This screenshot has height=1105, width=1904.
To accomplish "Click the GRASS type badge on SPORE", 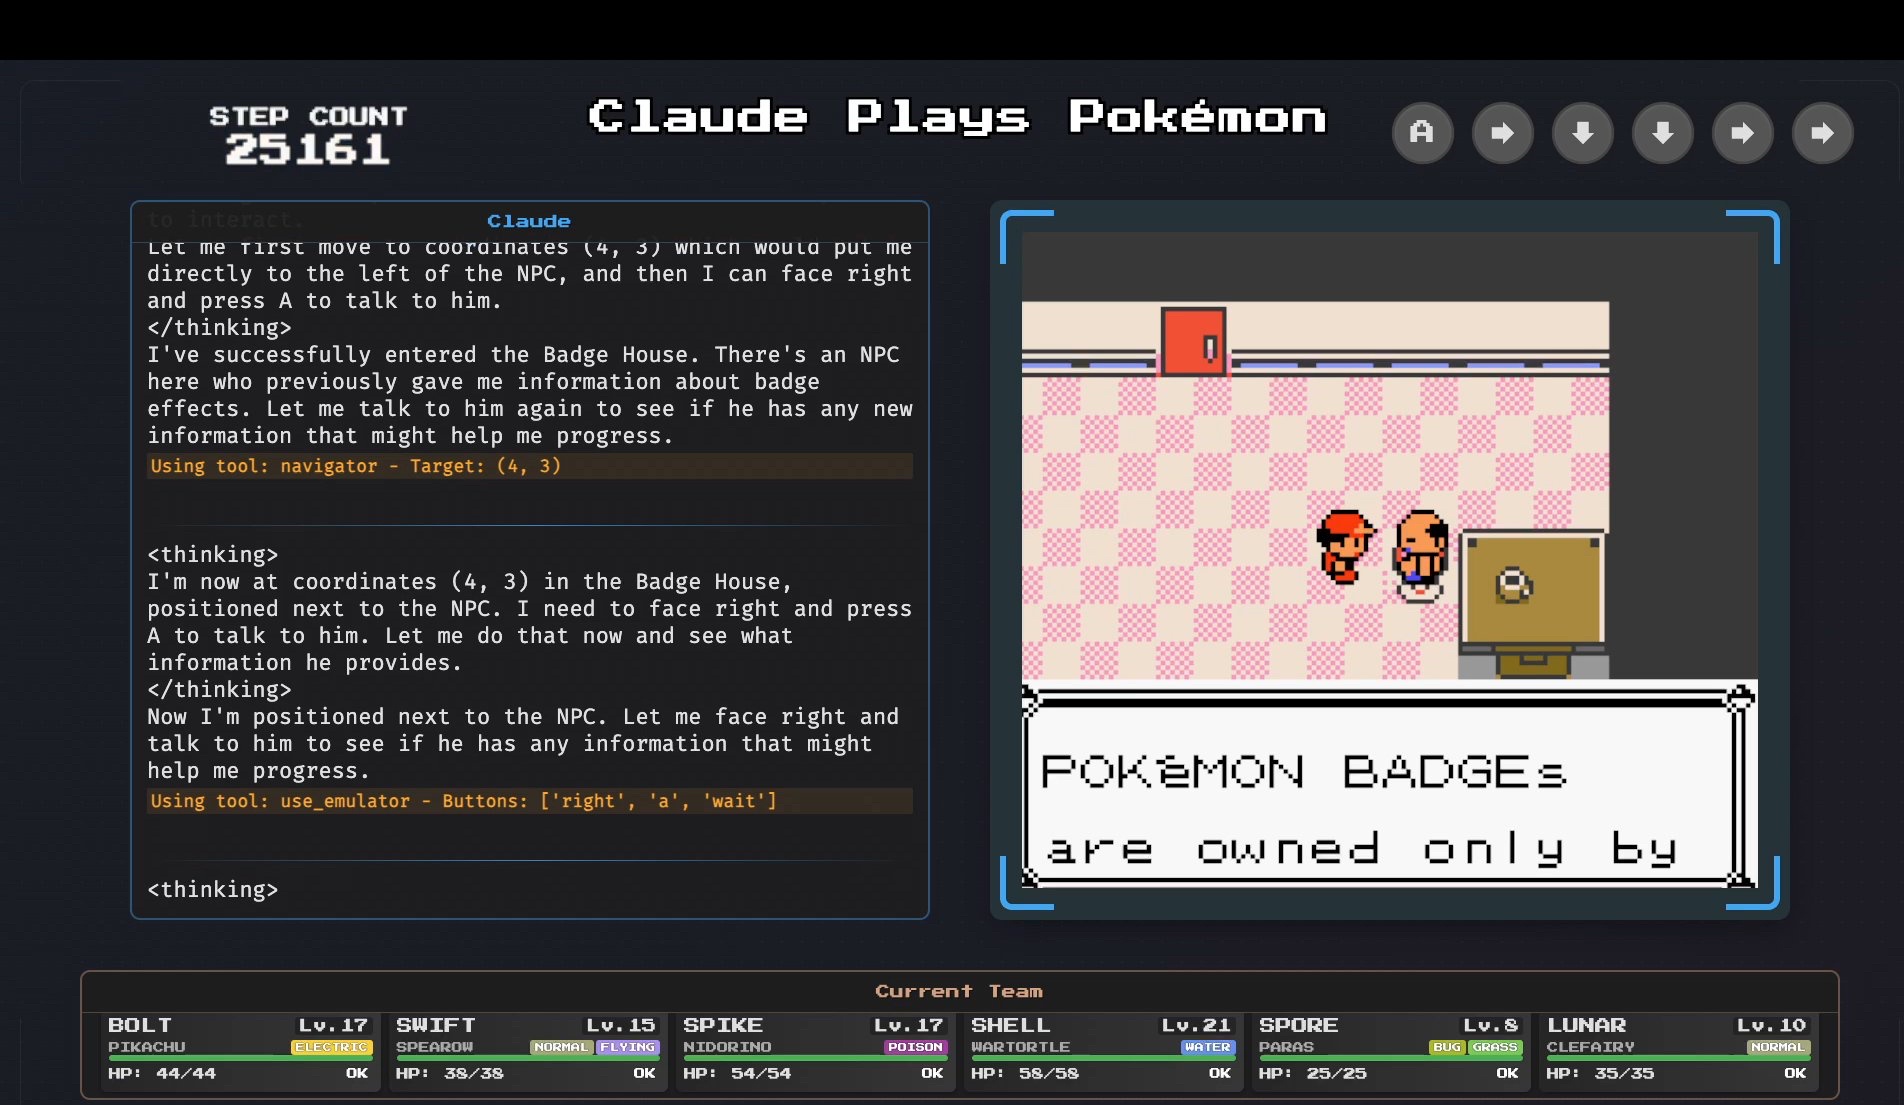I will (x=1495, y=1047).
